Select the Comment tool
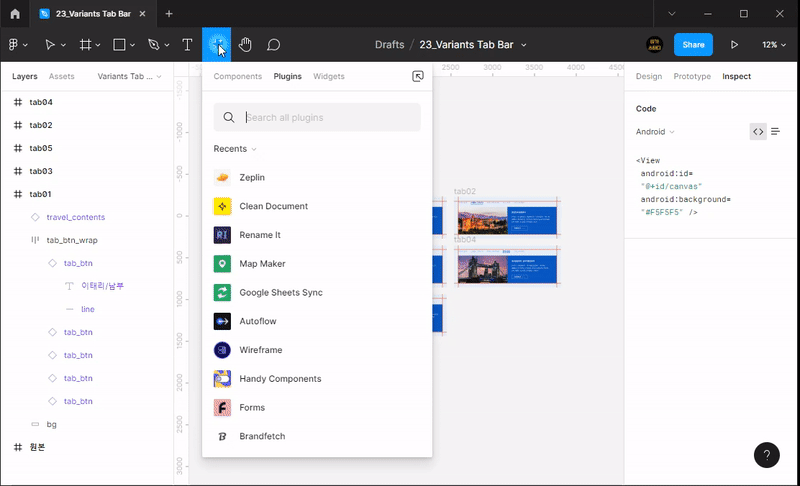This screenshot has width=800, height=486. coord(273,45)
